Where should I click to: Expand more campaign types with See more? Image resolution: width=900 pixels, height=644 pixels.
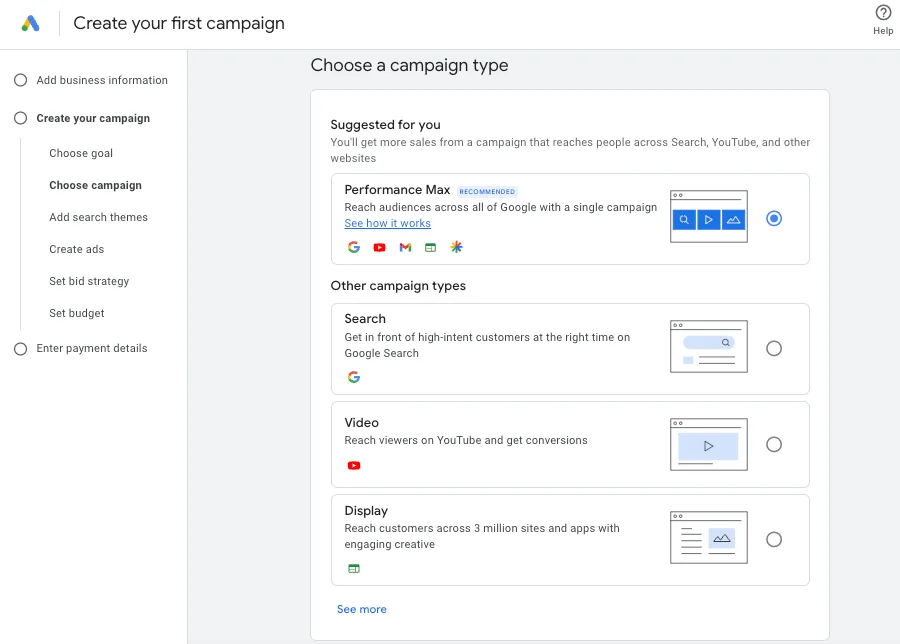coord(362,610)
